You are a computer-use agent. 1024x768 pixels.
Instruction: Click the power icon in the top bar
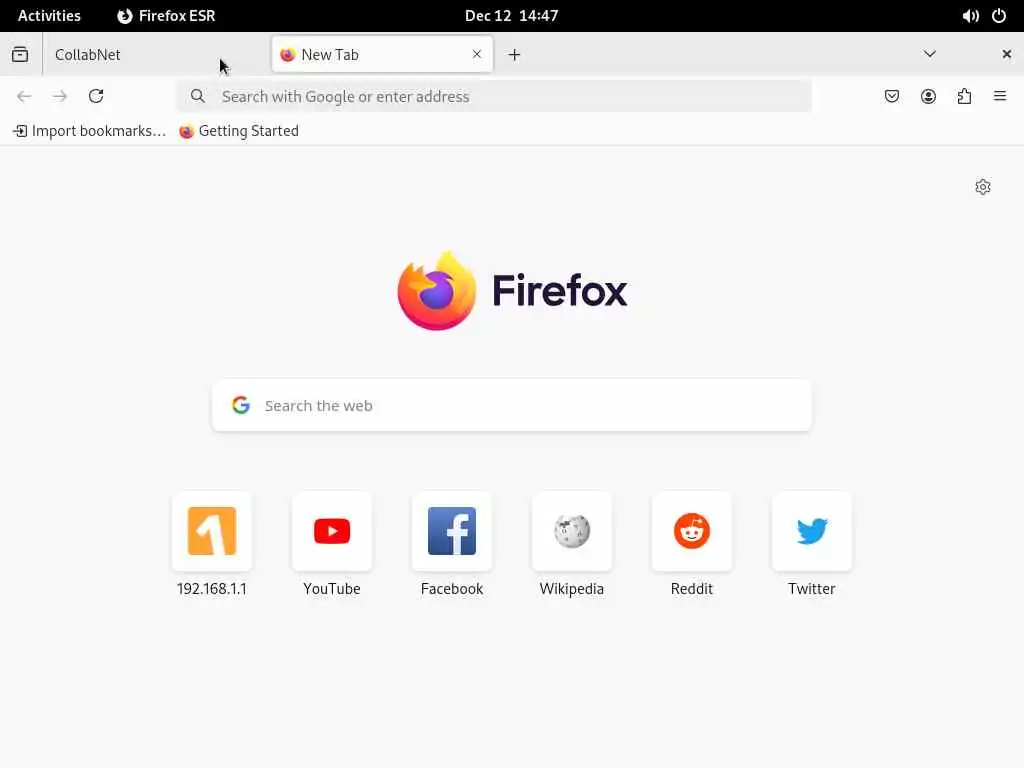point(999,16)
